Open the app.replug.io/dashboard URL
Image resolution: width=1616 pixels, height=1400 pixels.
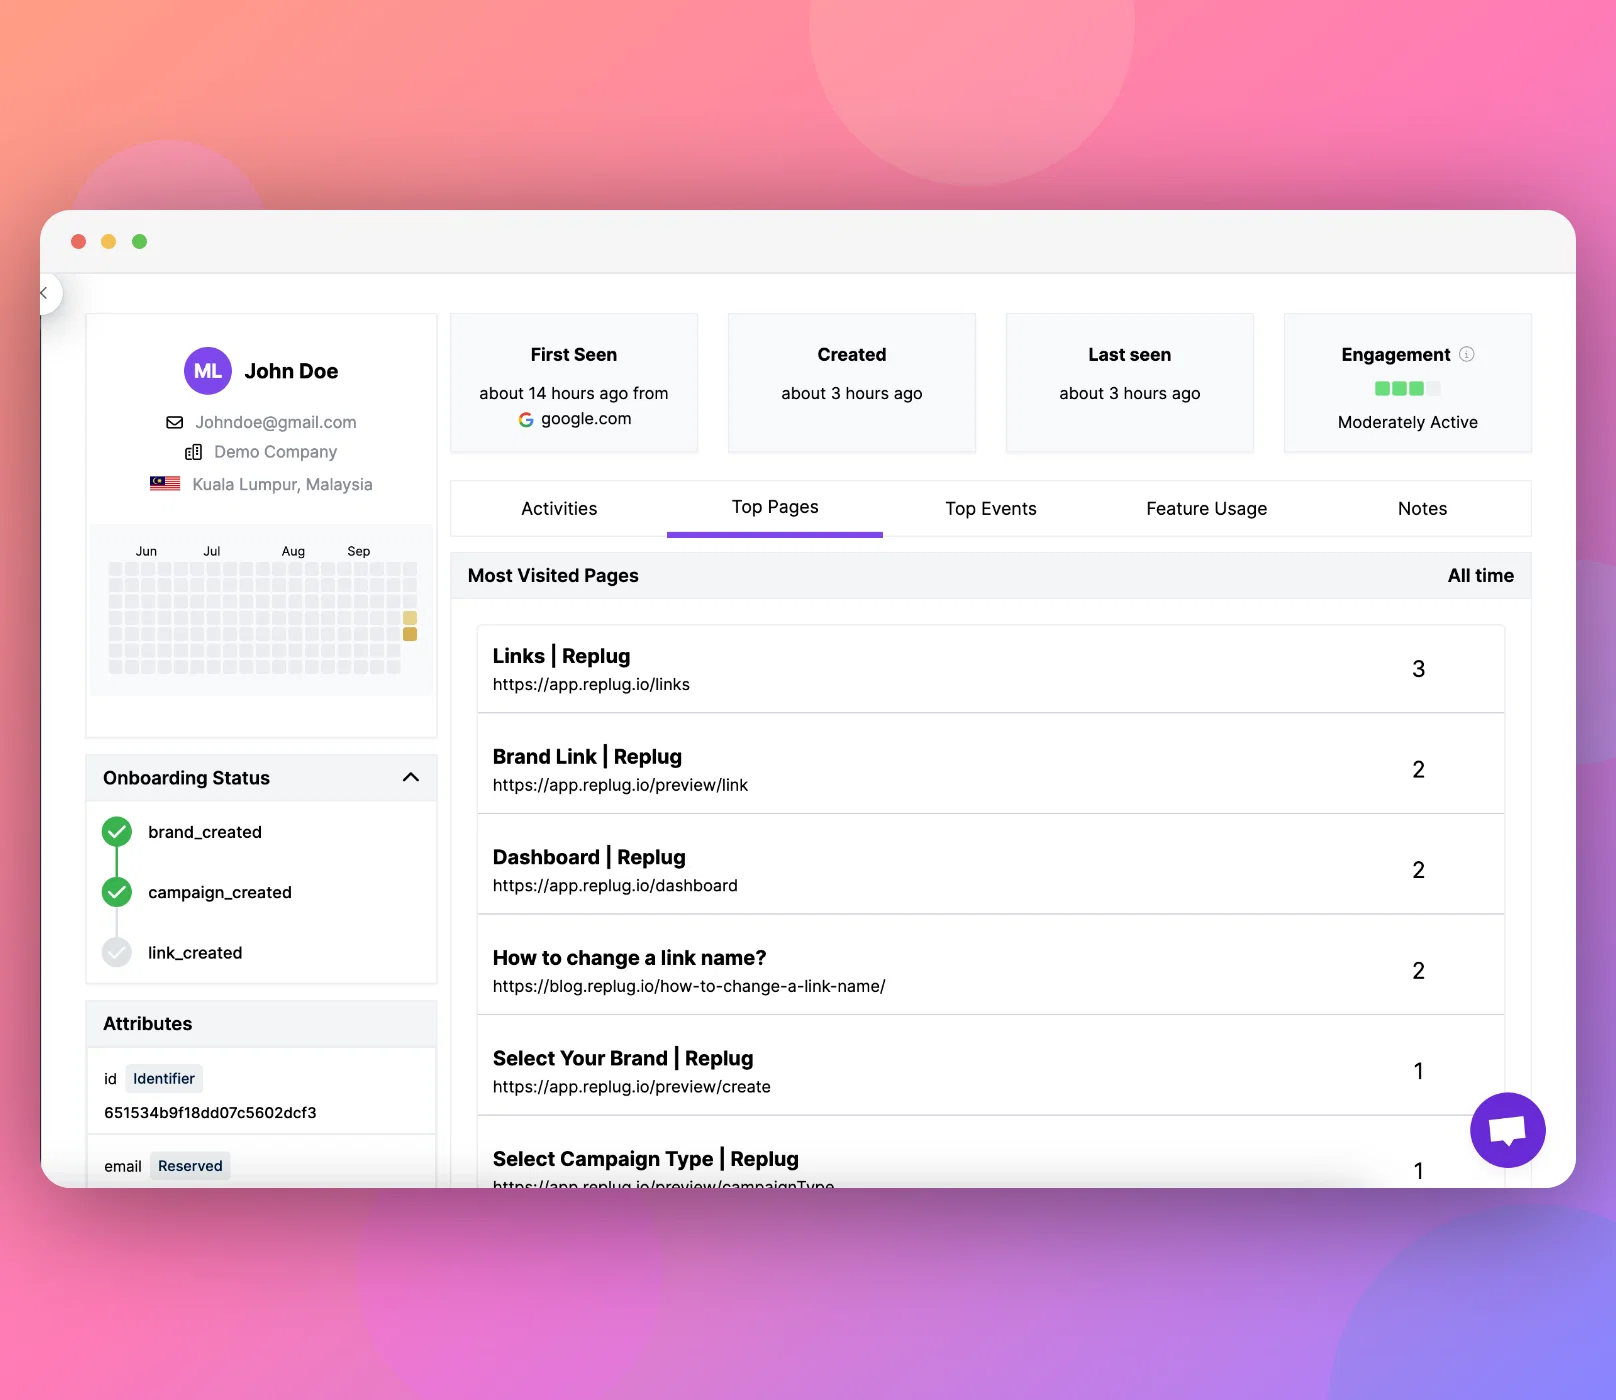point(615,886)
